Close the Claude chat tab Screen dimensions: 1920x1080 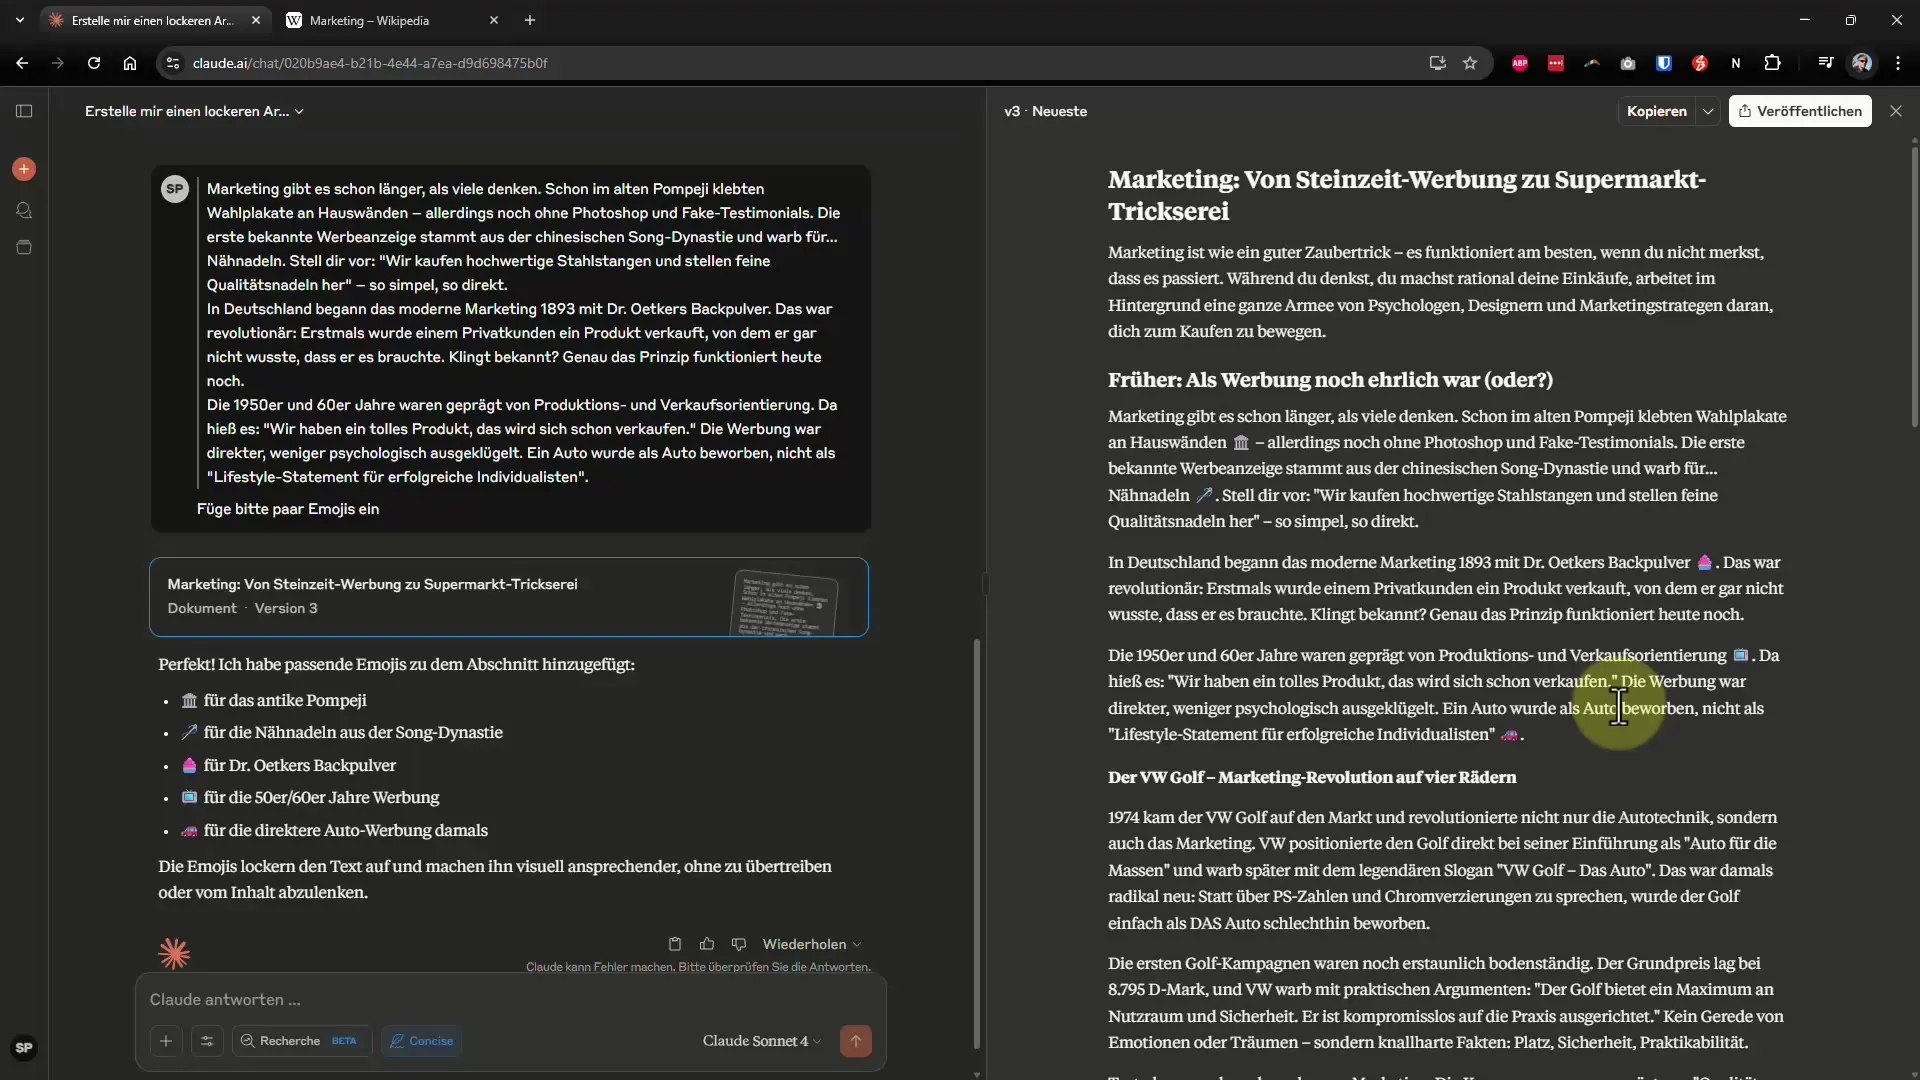(x=256, y=20)
